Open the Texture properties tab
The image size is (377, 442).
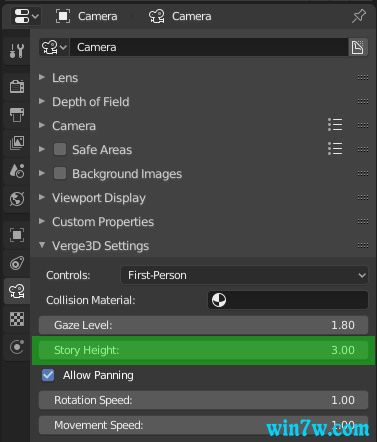(x=17, y=319)
